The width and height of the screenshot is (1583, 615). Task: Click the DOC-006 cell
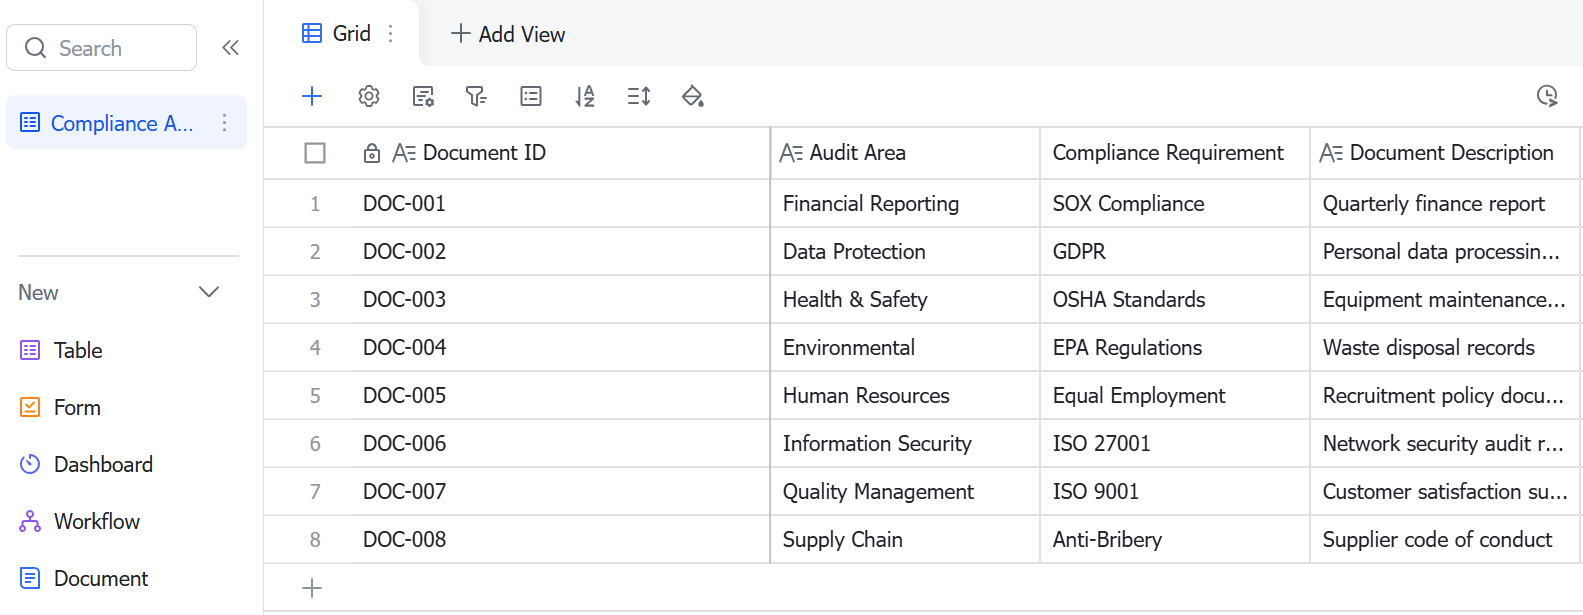(560, 444)
